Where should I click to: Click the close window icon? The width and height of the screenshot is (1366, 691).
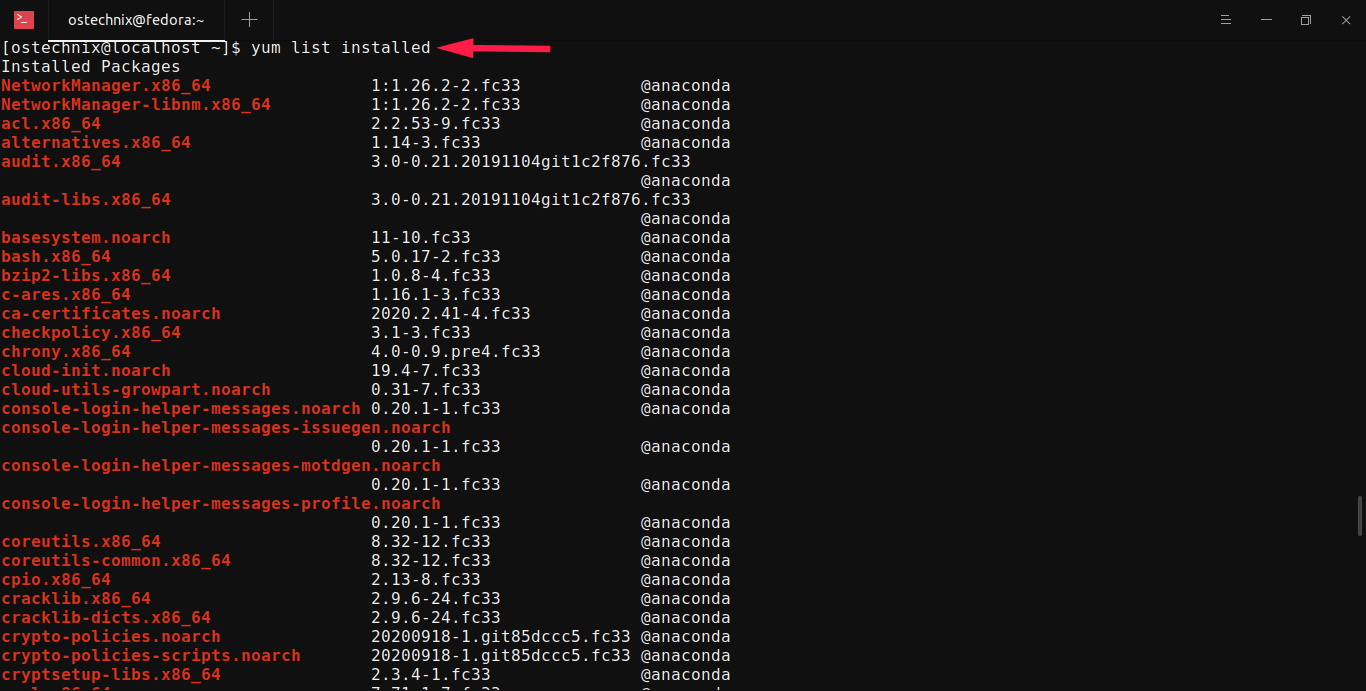(x=1344, y=19)
